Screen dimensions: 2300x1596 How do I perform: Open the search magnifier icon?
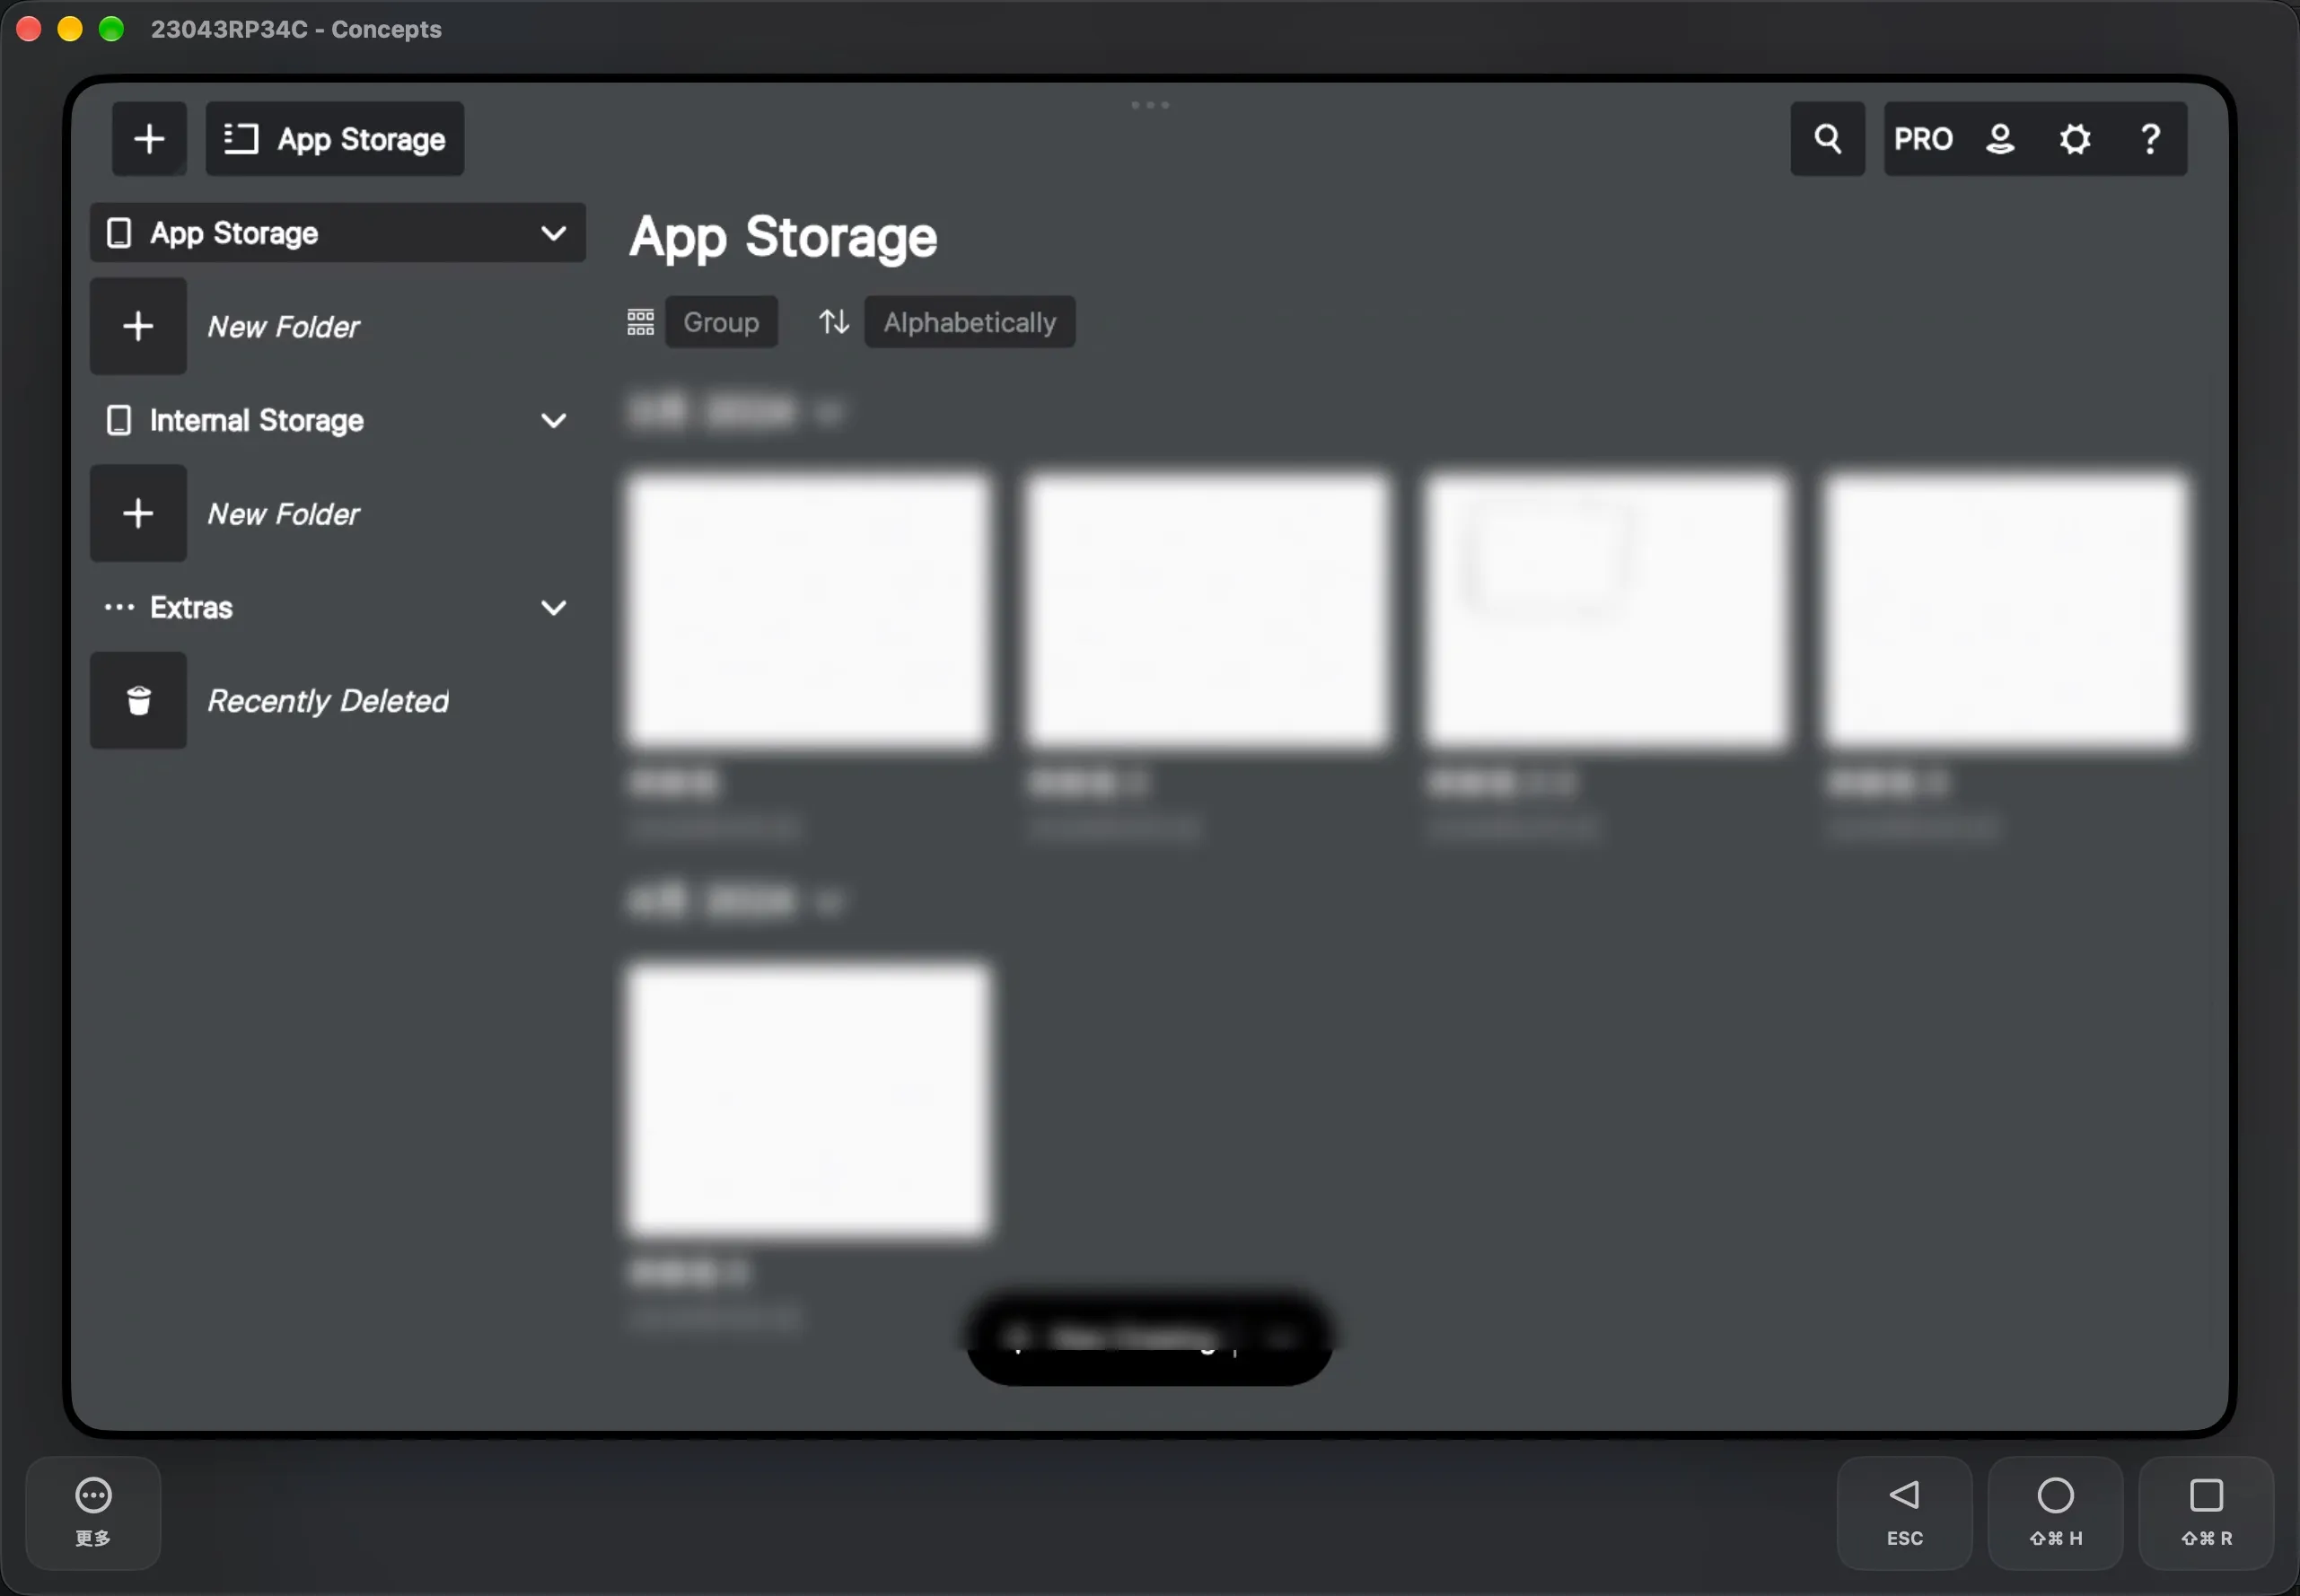point(1827,139)
